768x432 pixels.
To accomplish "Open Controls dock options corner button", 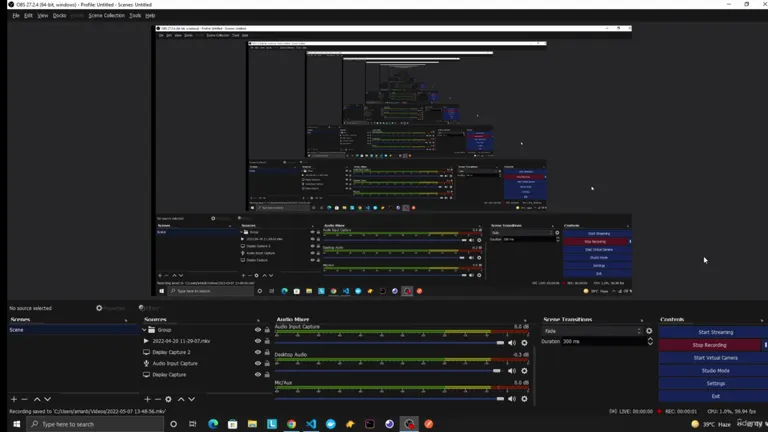I will click(762, 320).
